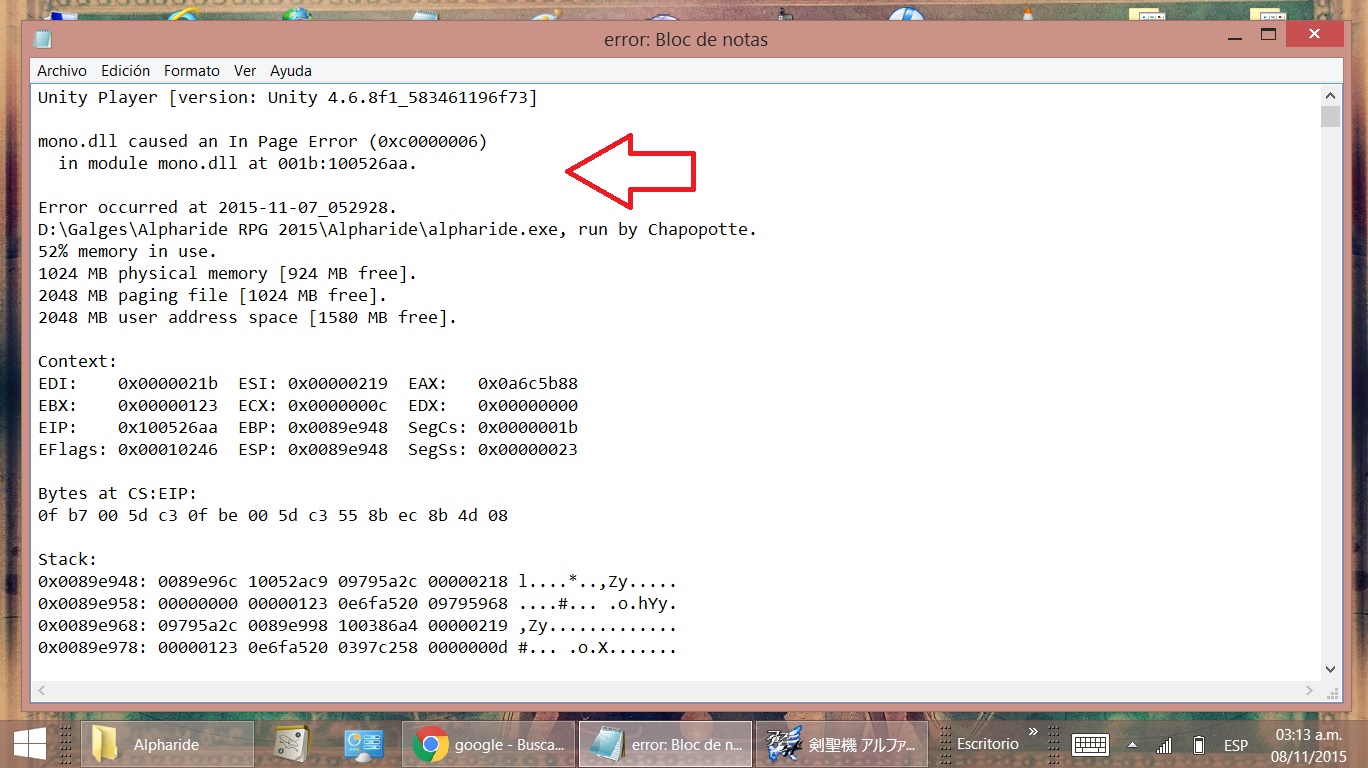
Task: Click the Notepad icon in title bar
Action: pos(43,39)
